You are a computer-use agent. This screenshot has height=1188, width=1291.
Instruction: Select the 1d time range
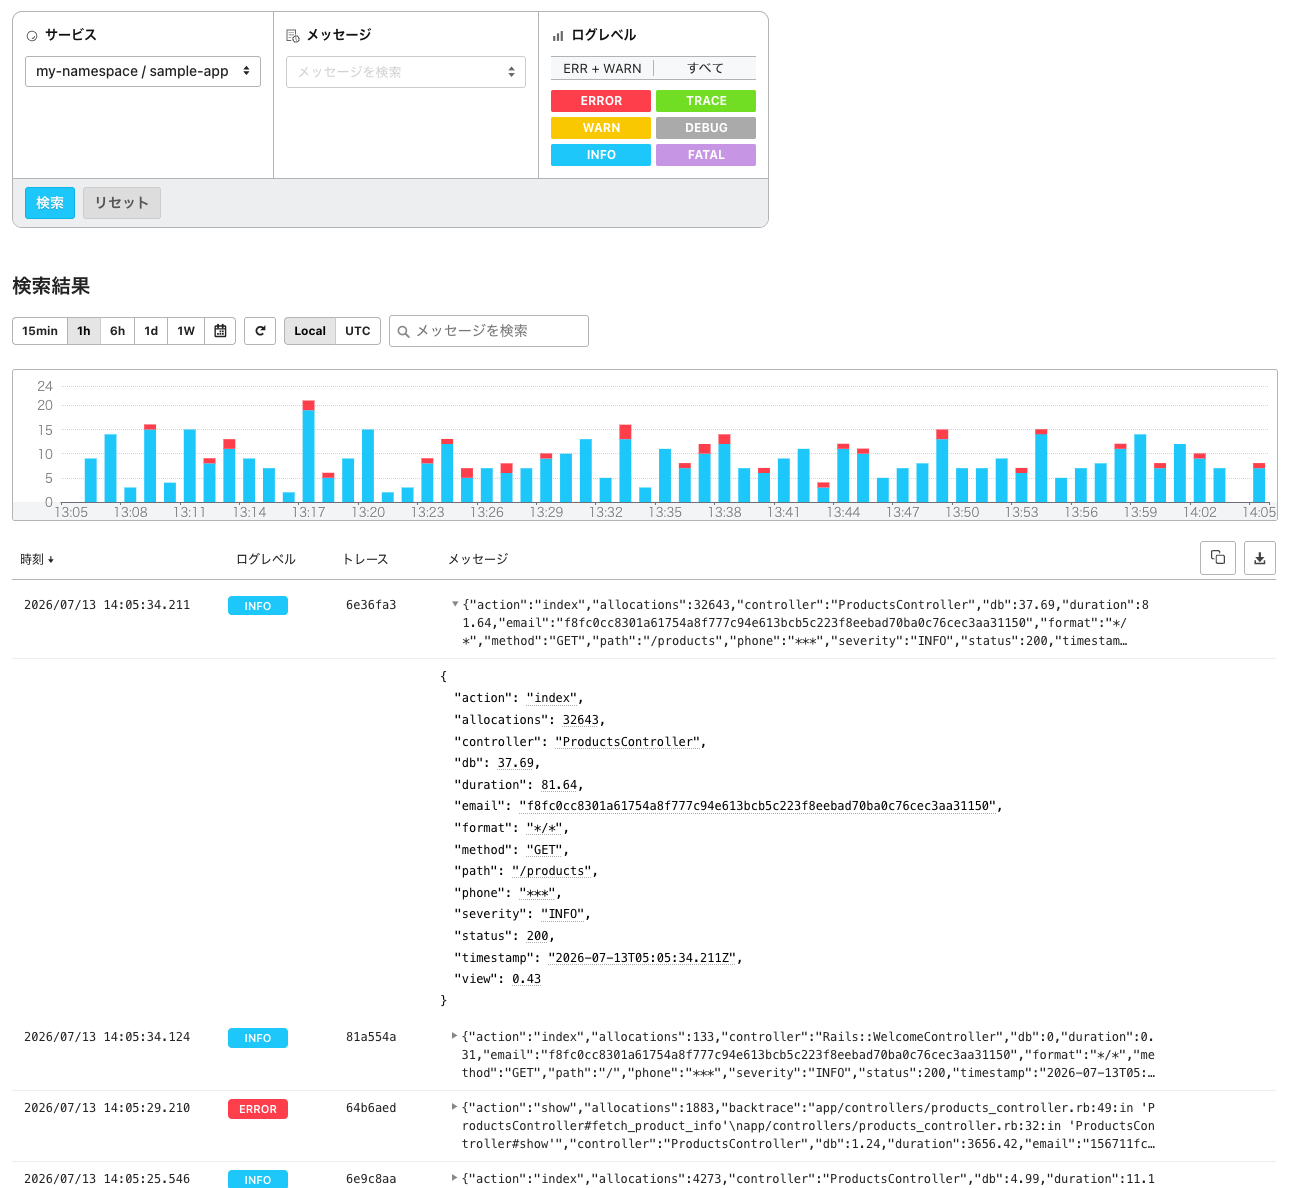click(x=151, y=331)
